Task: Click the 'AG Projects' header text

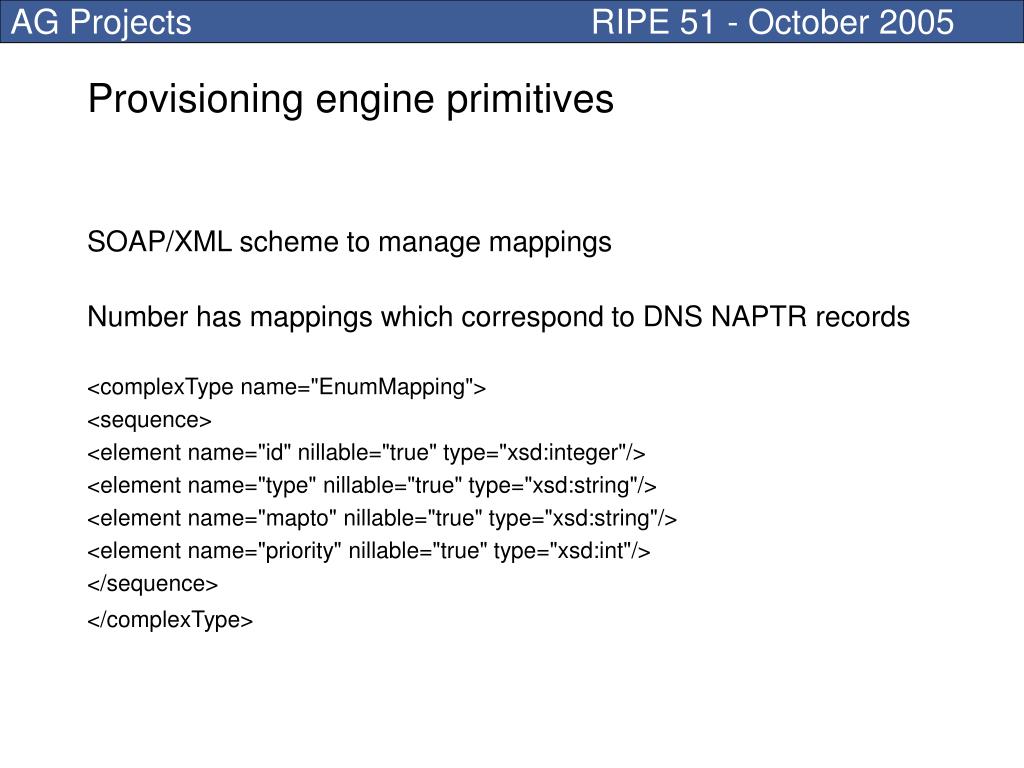Action: [101, 22]
